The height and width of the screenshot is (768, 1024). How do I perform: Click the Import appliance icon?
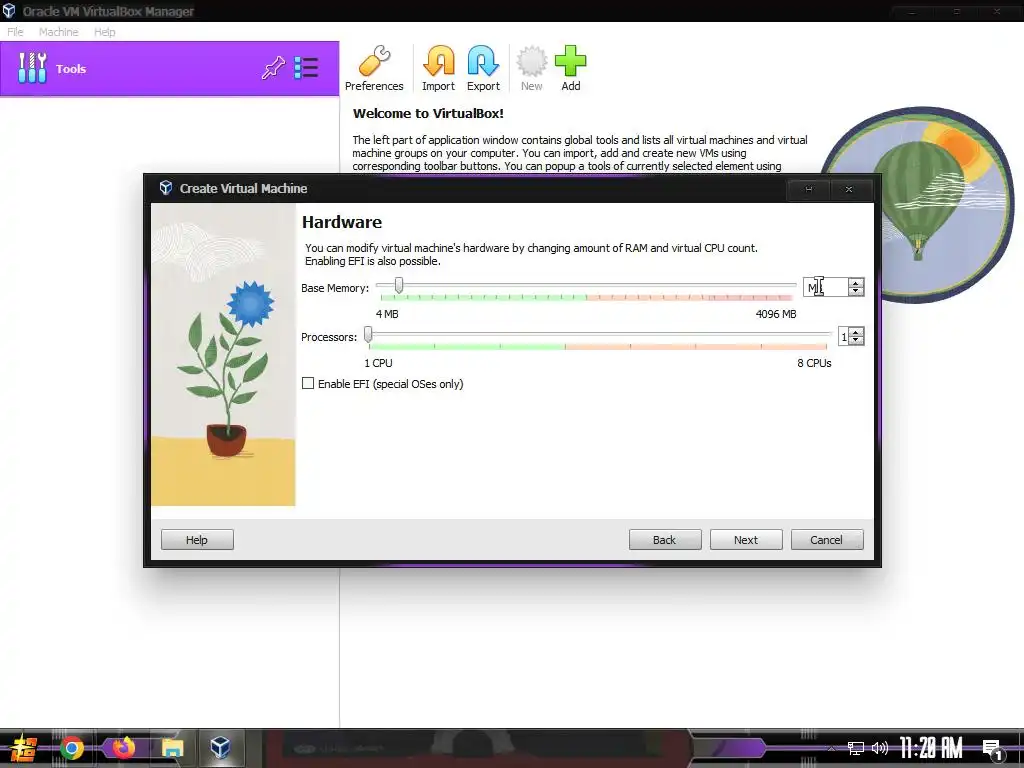point(438,69)
